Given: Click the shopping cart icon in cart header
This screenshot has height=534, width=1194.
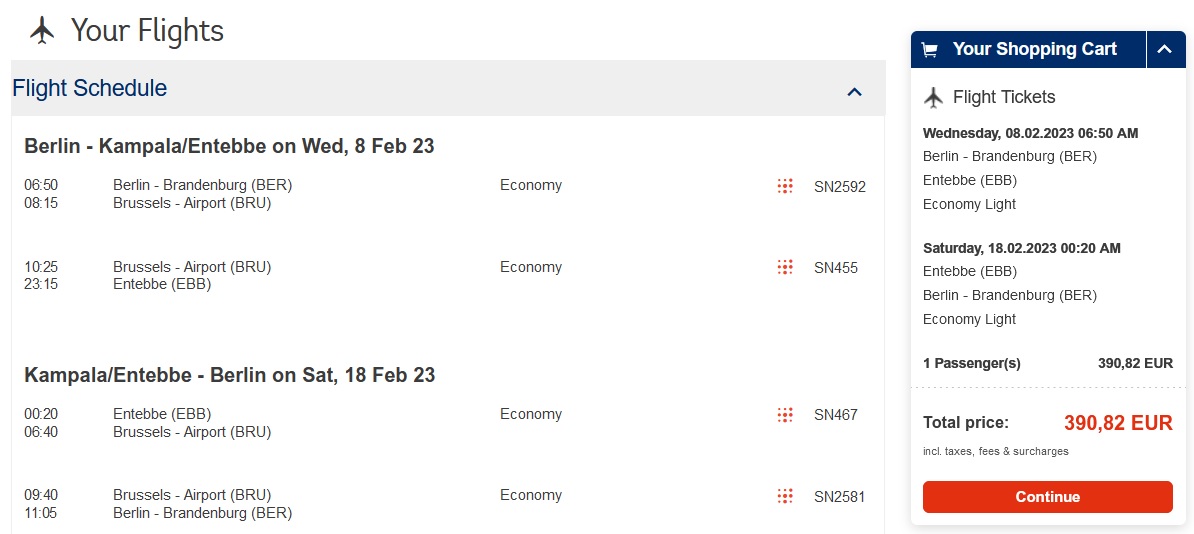Looking at the screenshot, I should [x=929, y=50].
